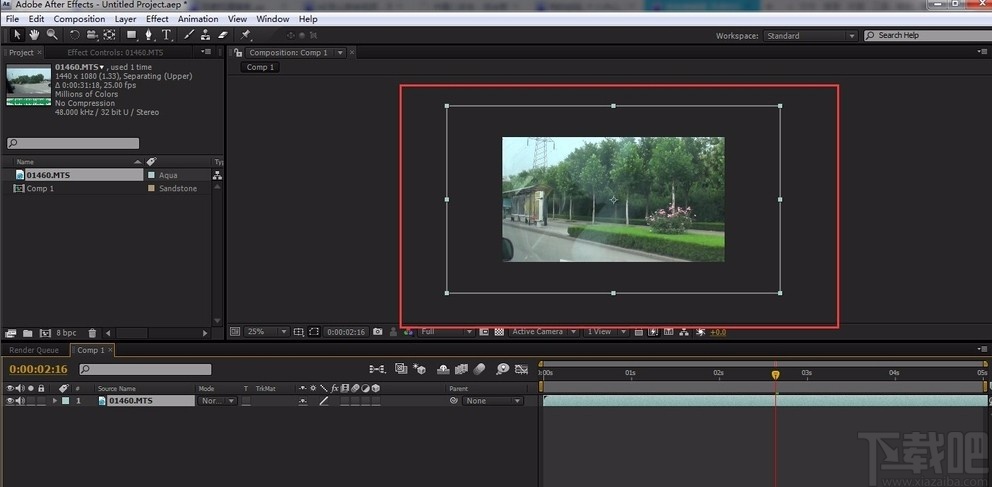
Task: Select the Puppet Pin tool
Action: click(x=245, y=35)
